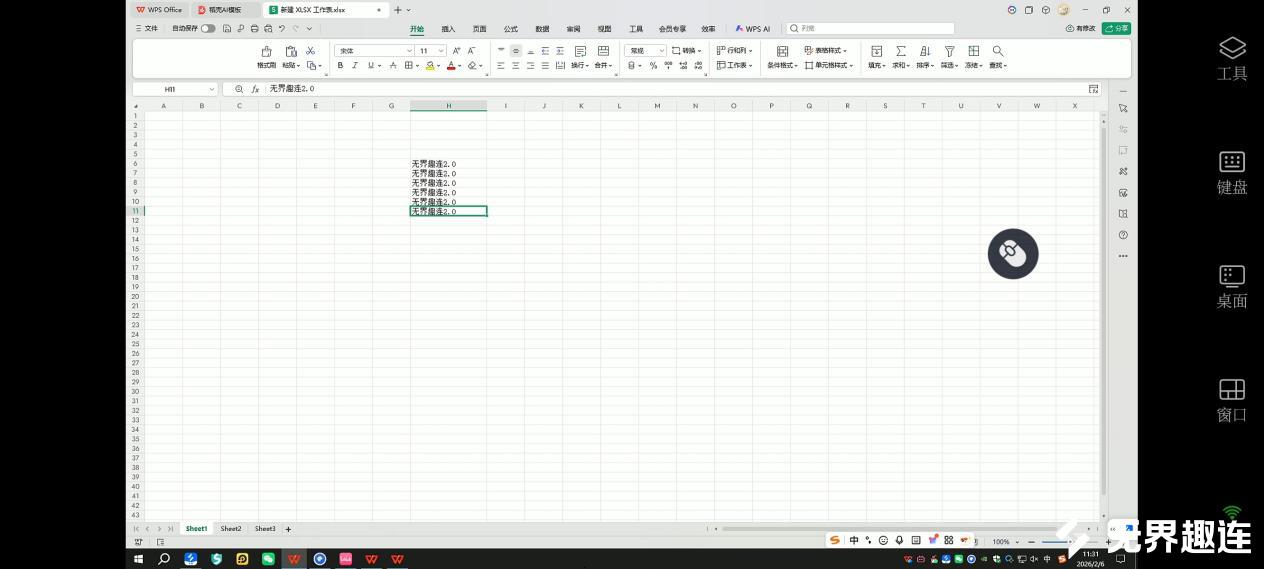Click the Cut scissors icon
The image size is (1264, 569).
tap(311, 51)
